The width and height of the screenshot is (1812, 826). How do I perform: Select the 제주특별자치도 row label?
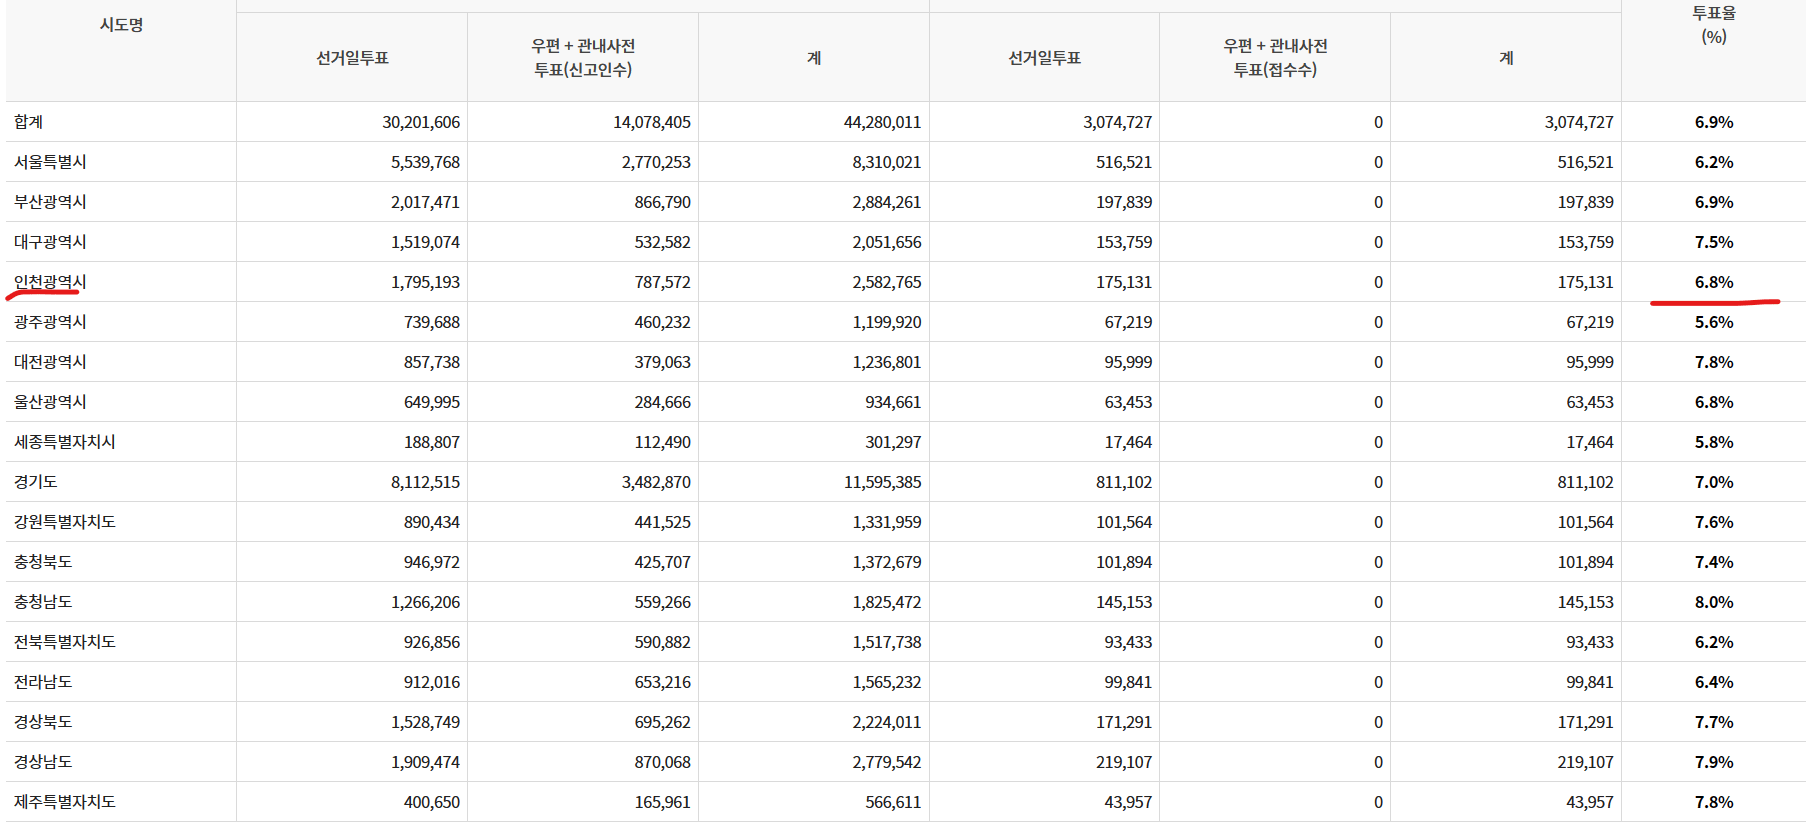coord(65,802)
